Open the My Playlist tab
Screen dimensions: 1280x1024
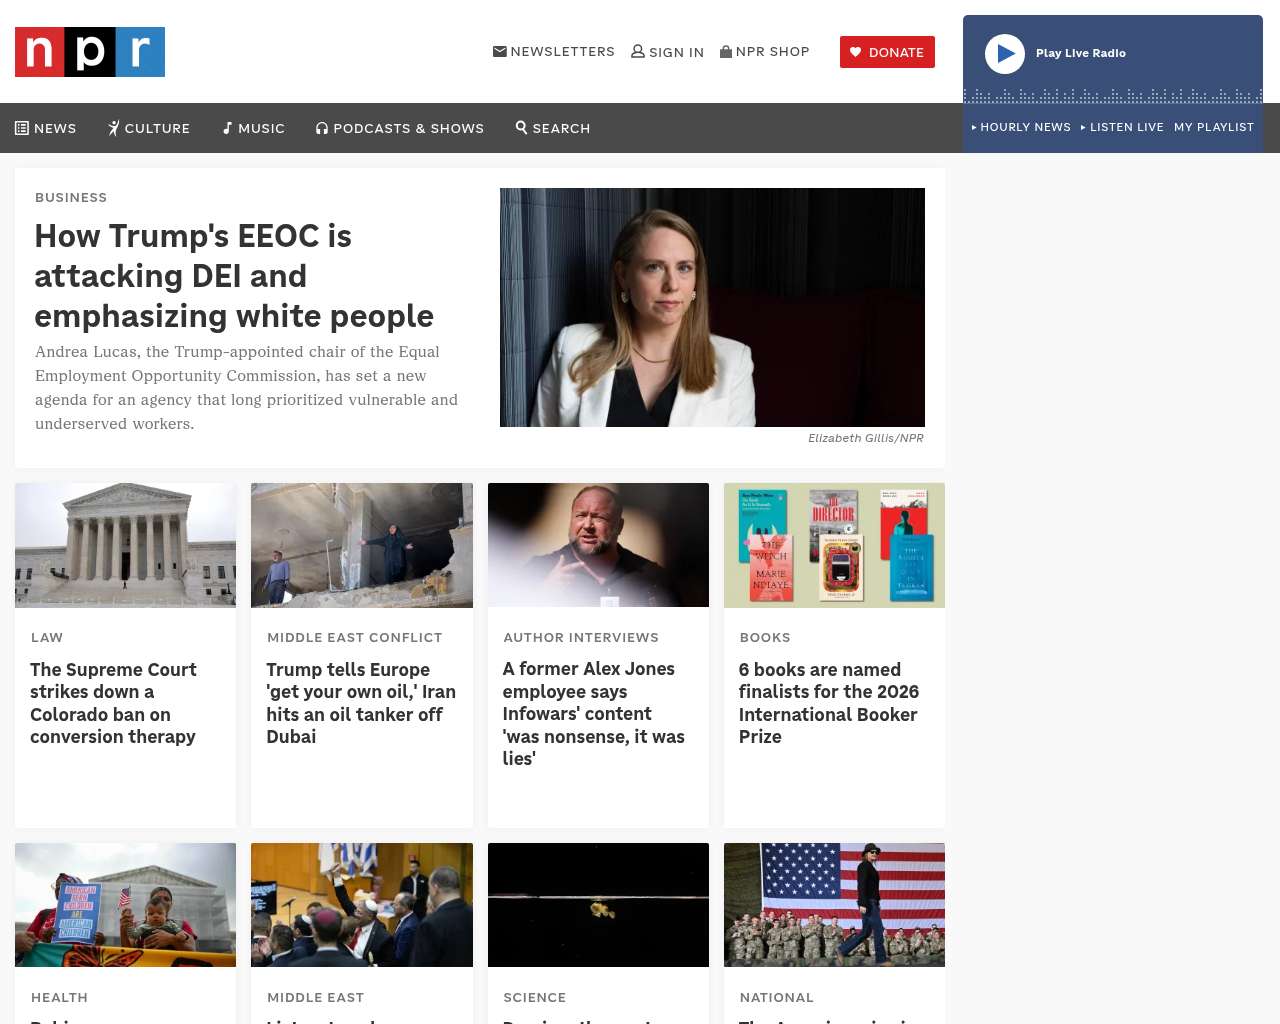(x=1214, y=127)
